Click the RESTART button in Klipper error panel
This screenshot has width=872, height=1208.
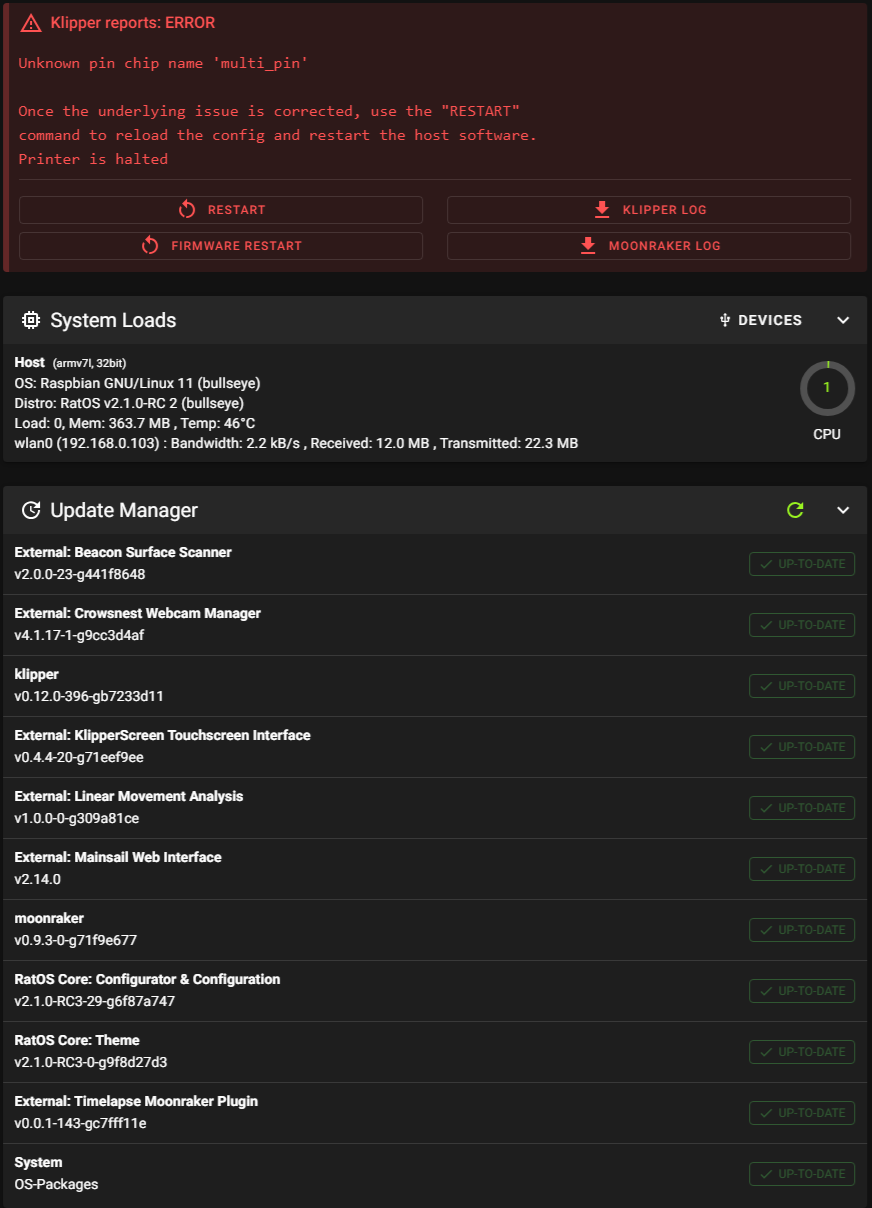(221, 210)
